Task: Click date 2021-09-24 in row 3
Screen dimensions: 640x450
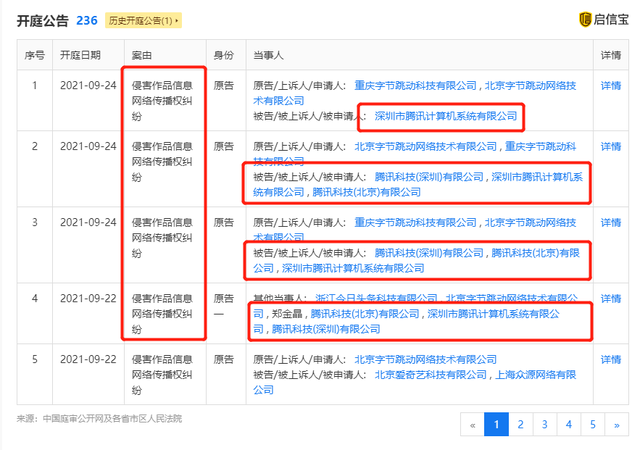Action: 88,222
